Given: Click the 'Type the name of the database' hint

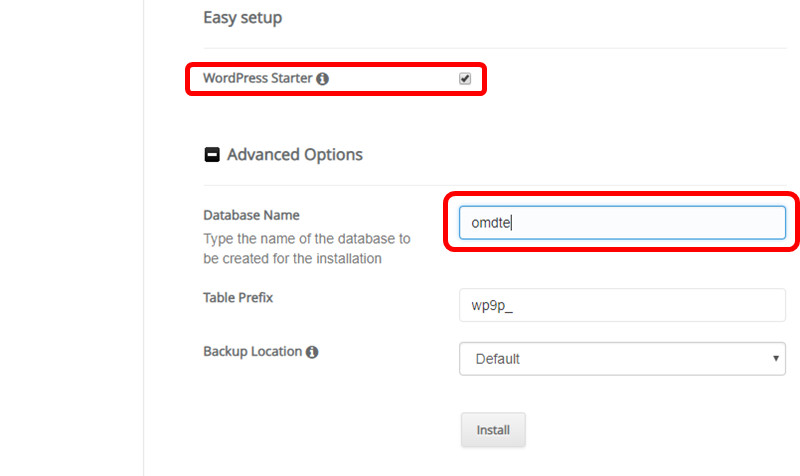Looking at the screenshot, I should pyautogui.click(x=307, y=239).
